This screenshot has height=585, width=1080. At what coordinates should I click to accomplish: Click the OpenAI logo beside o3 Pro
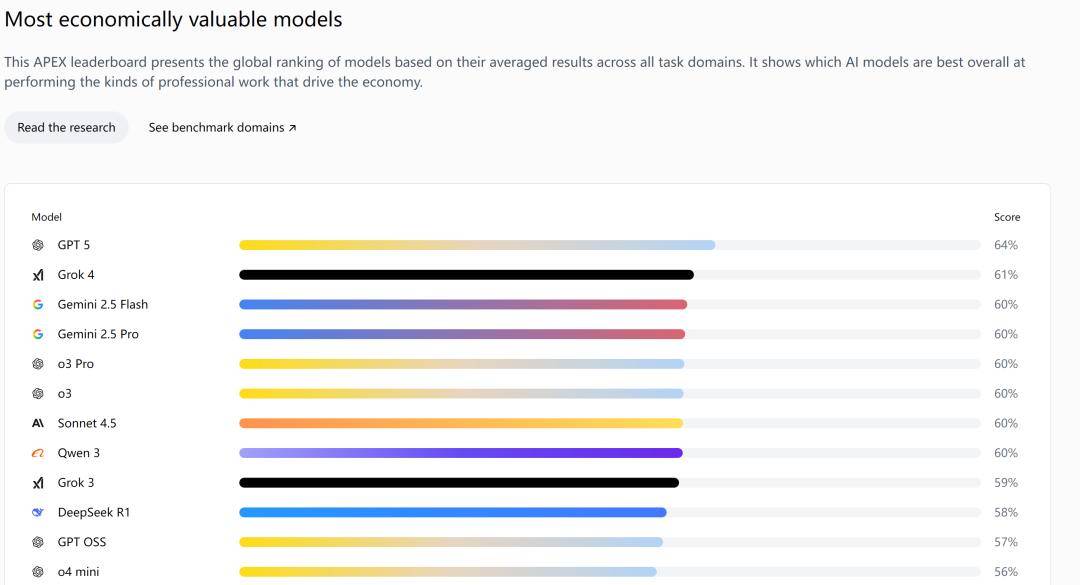point(38,364)
